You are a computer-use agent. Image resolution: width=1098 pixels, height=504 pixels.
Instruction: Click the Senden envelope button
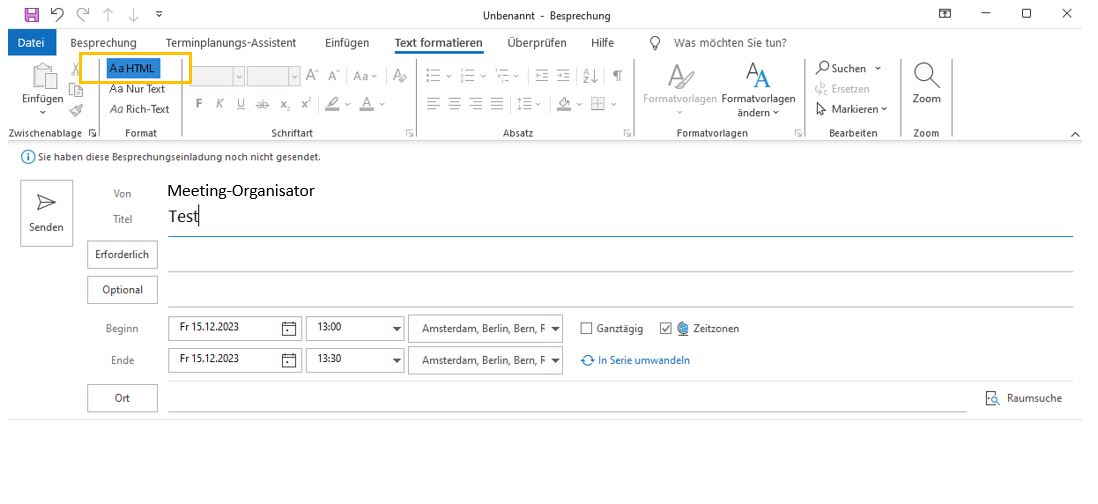tap(46, 212)
